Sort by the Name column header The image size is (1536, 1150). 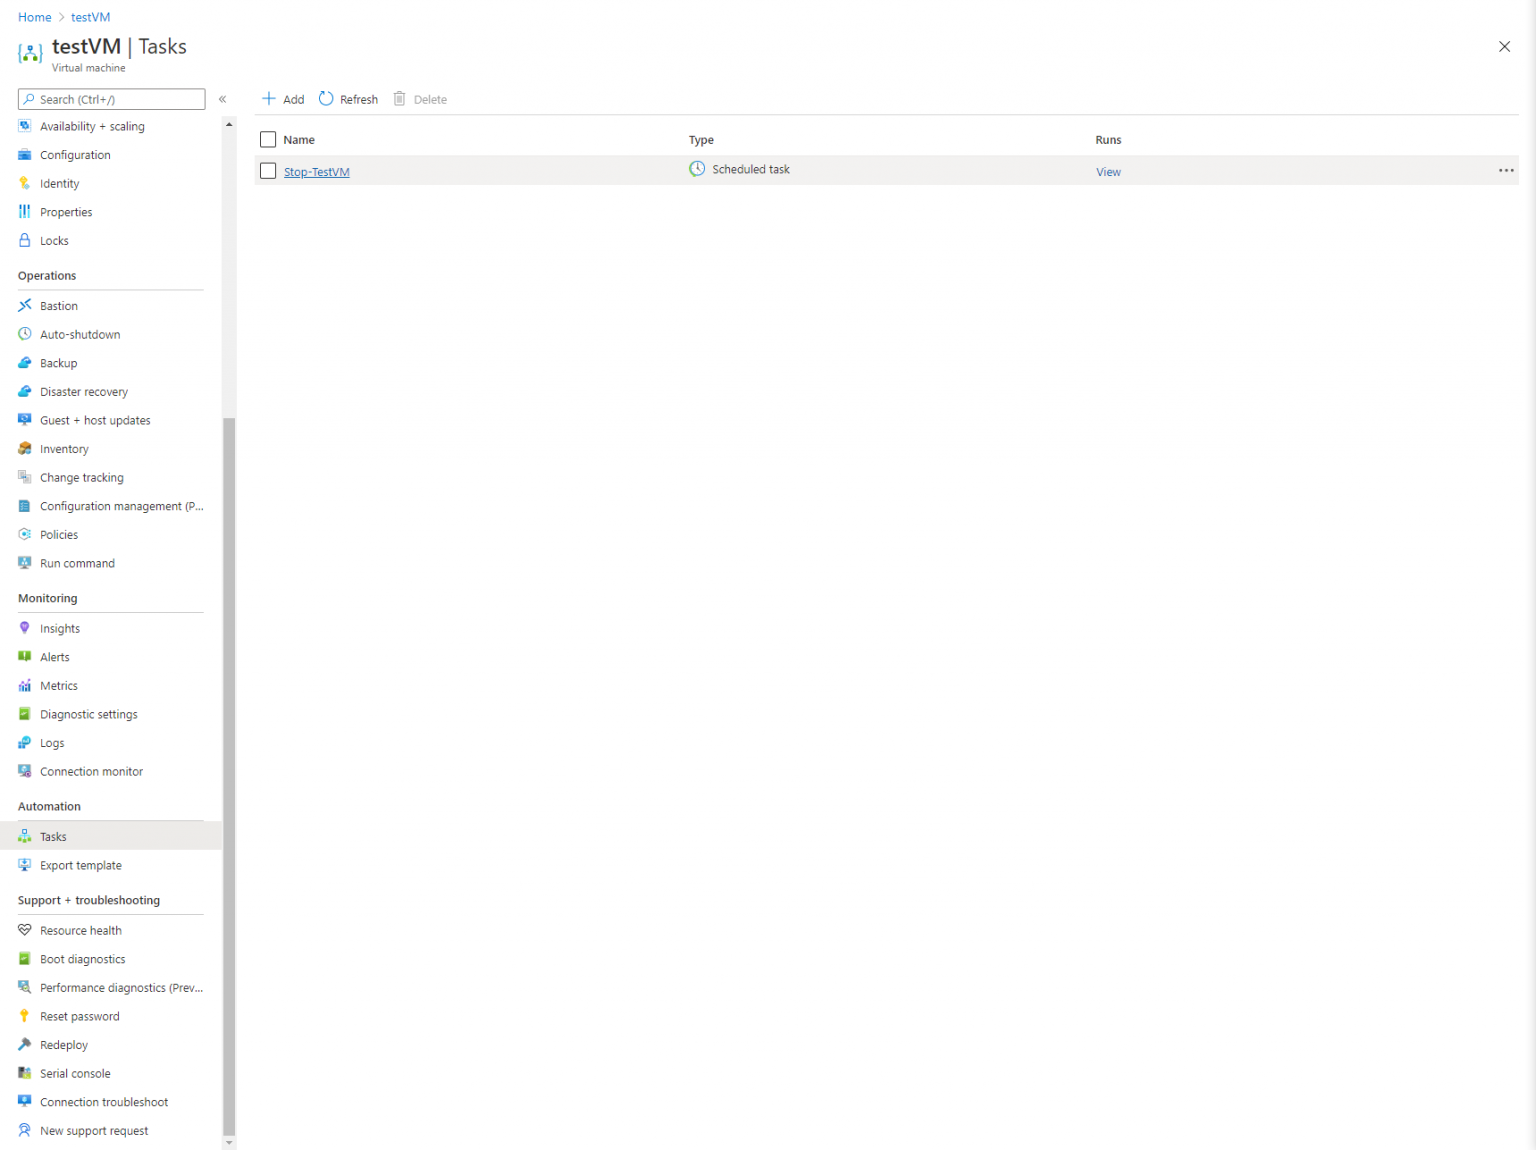299,140
